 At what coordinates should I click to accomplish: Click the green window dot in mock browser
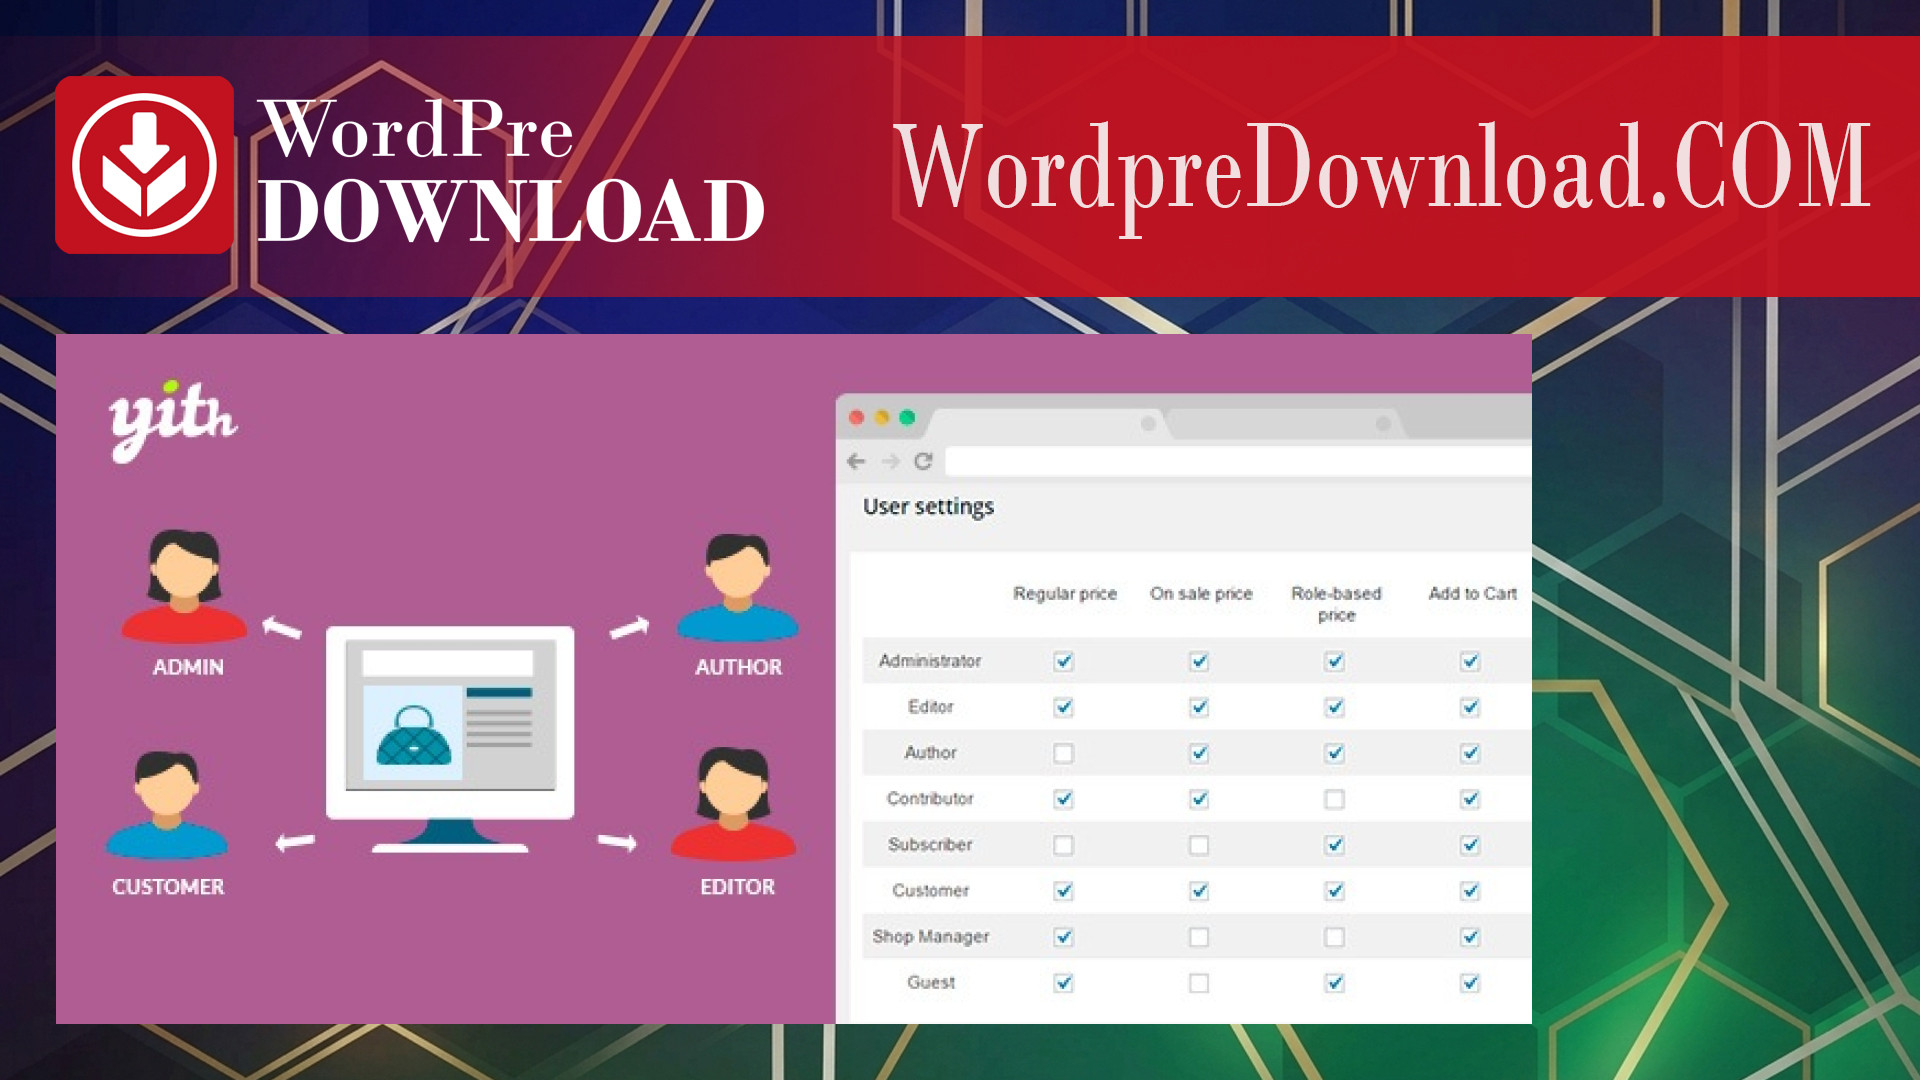(x=907, y=418)
